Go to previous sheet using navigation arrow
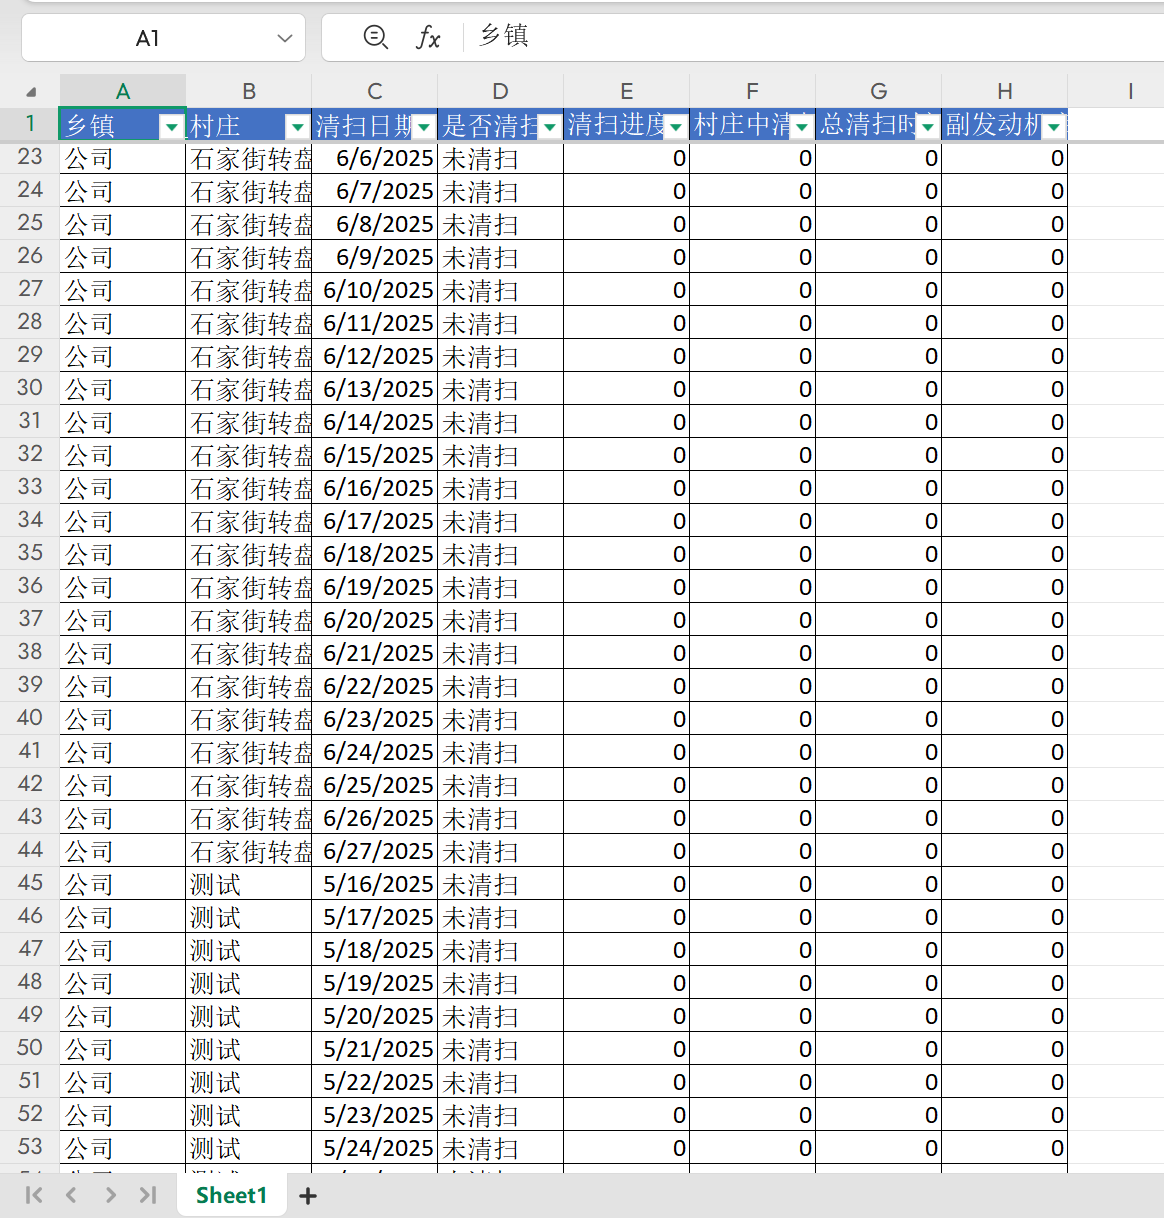Image resolution: width=1164 pixels, height=1218 pixels. (x=71, y=1195)
